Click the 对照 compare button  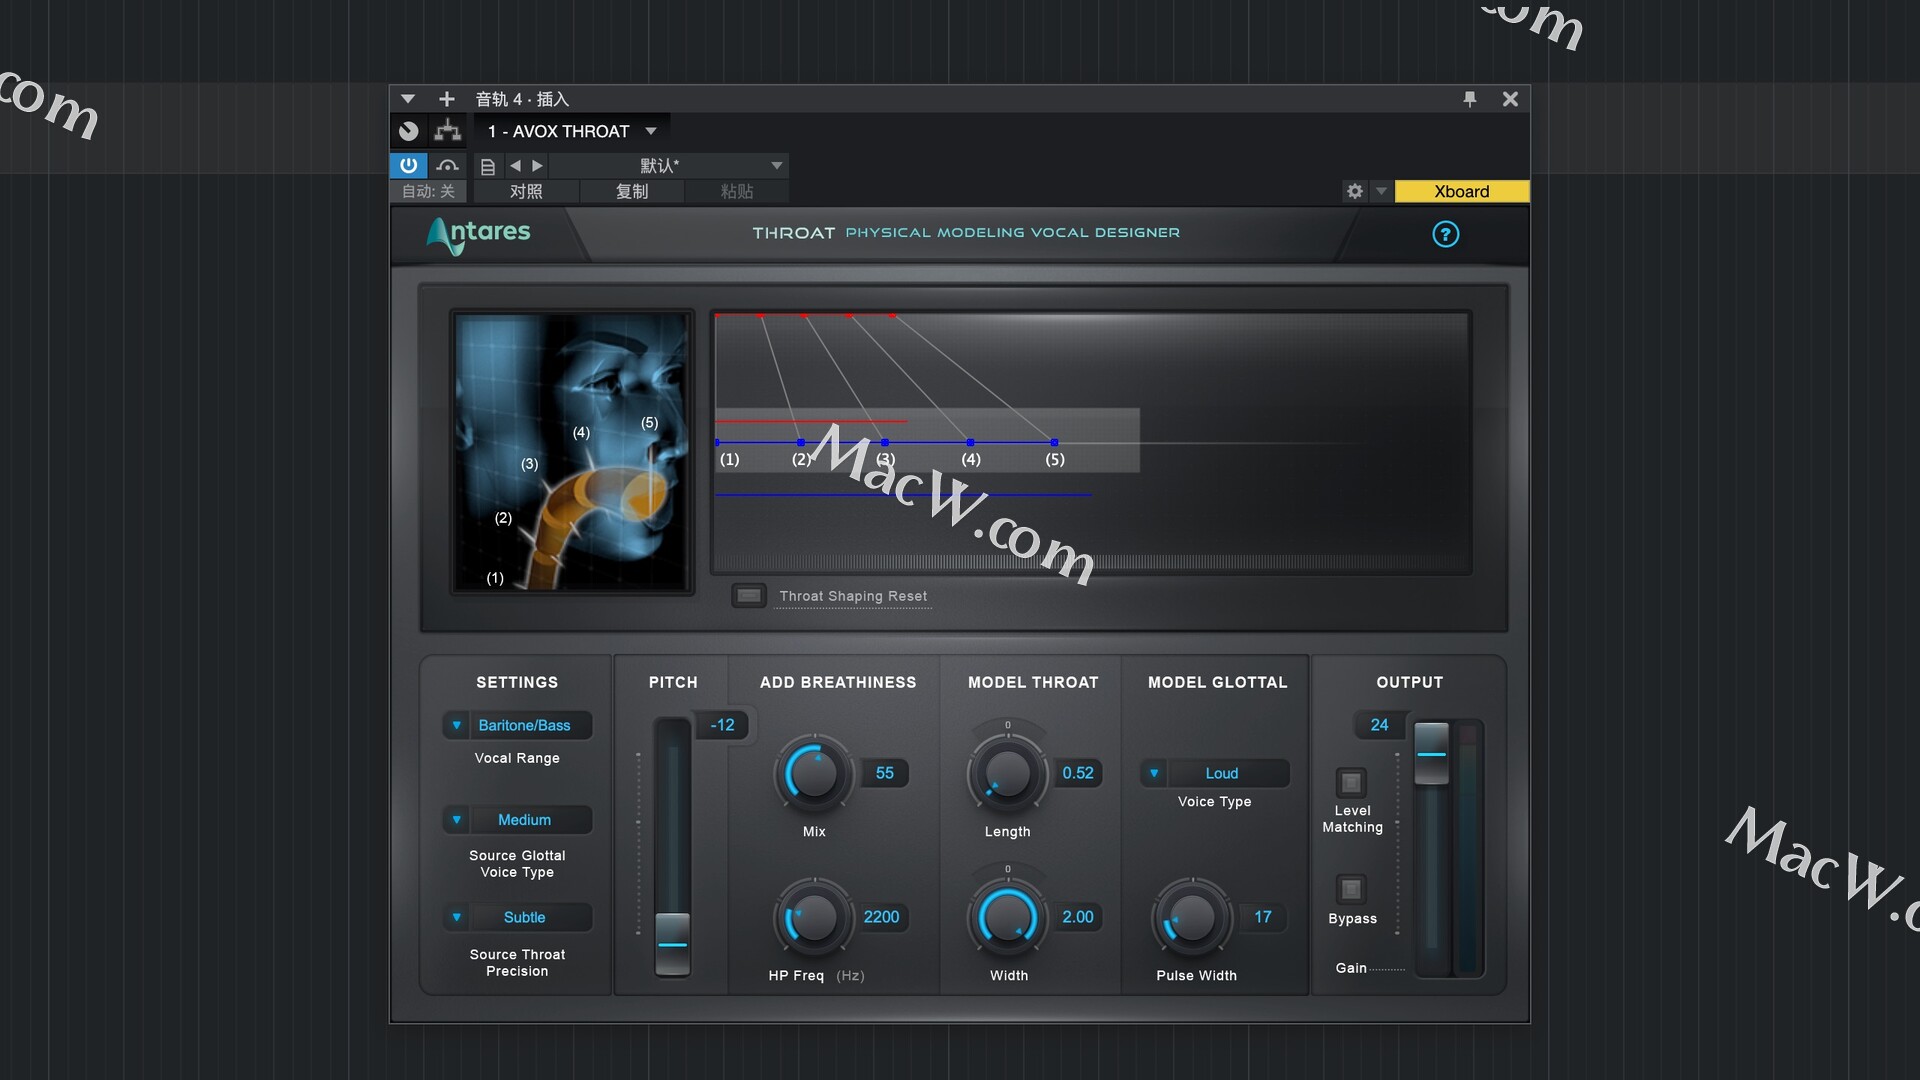click(x=526, y=191)
